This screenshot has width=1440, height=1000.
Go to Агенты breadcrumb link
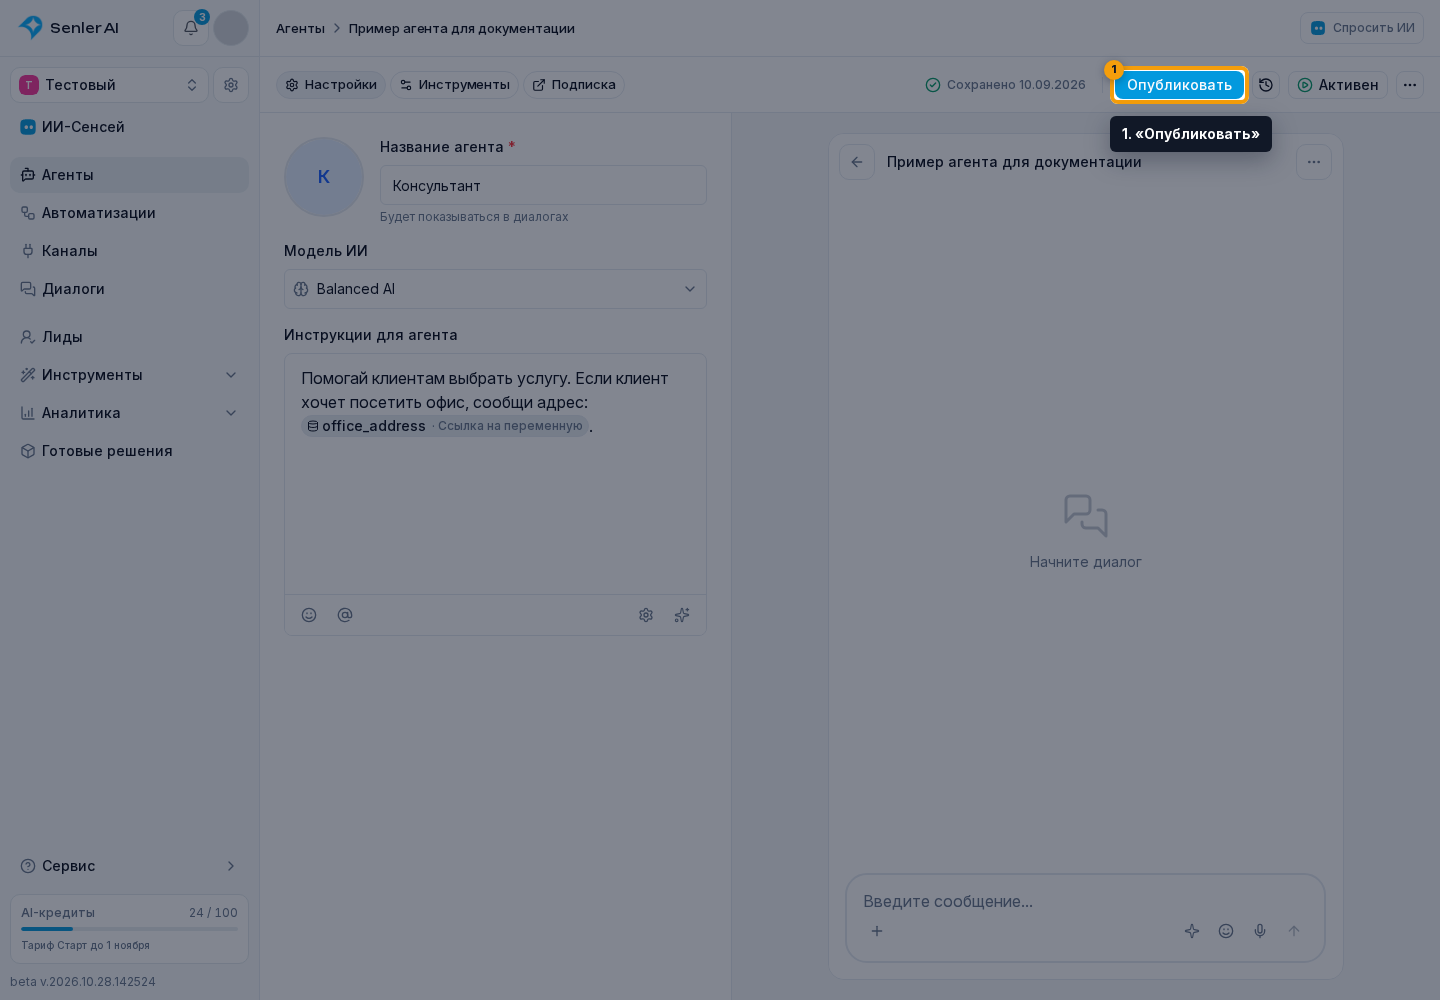pos(300,28)
